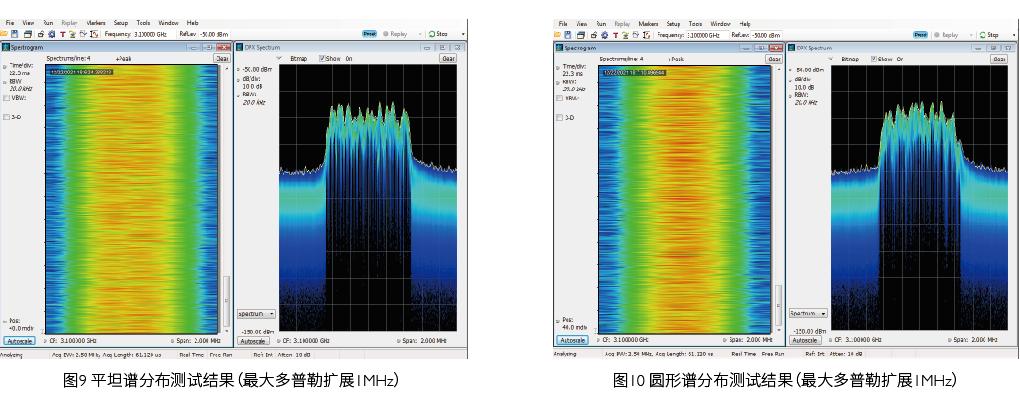Open the Setup menu in Figure 9 window

pos(120,23)
